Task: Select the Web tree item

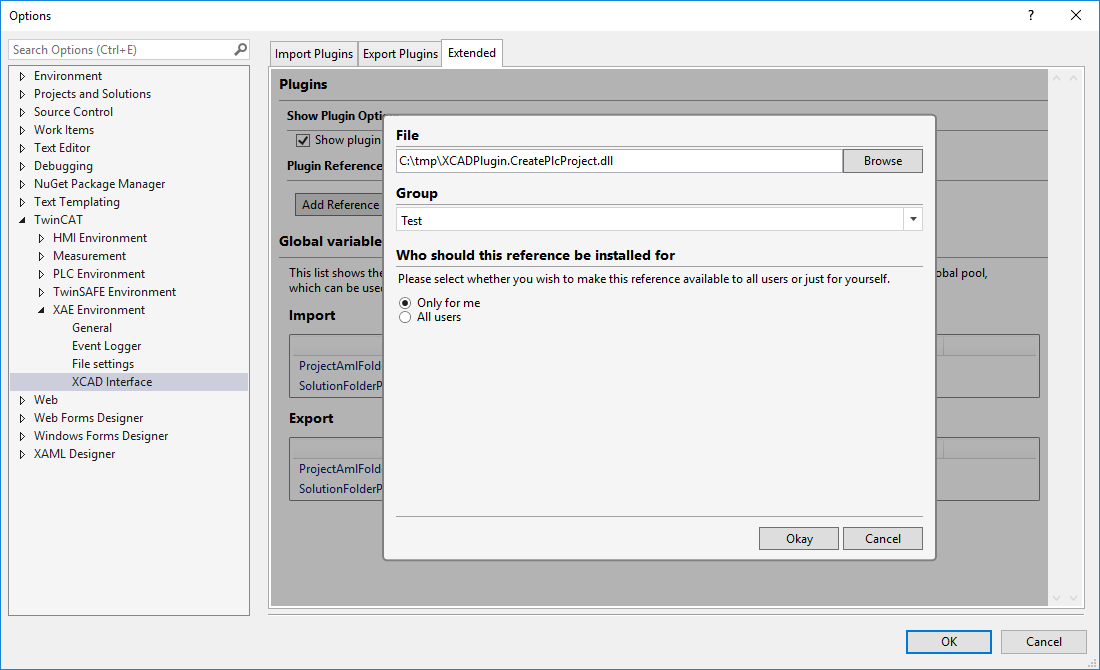Action: pos(46,400)
